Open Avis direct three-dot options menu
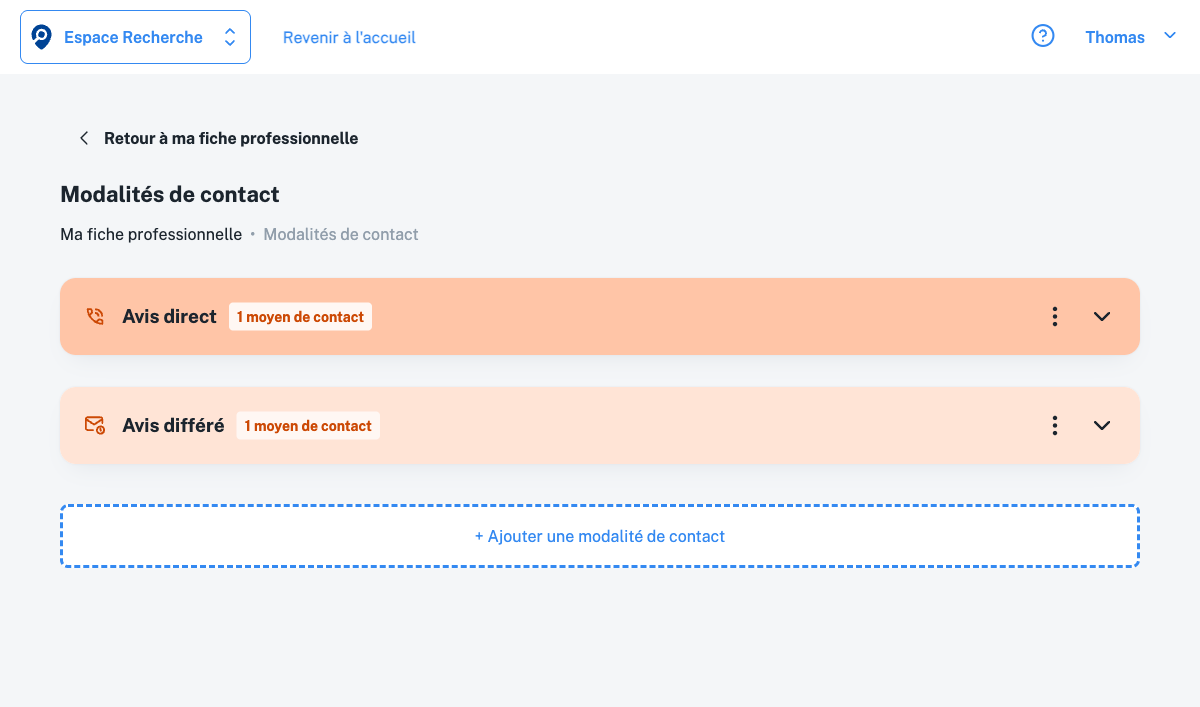This screenshot has width=1200, height=707. tap(1055, 316)
